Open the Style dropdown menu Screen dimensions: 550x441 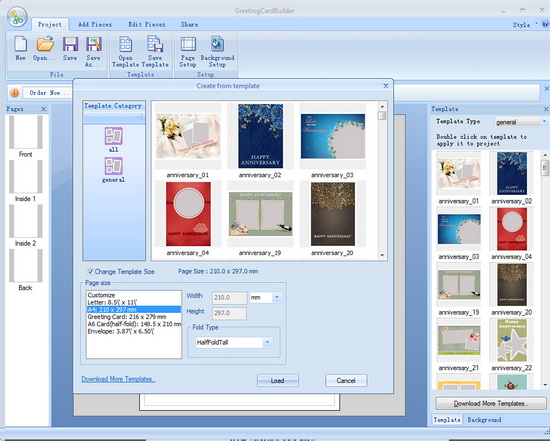tap(524, 25)
